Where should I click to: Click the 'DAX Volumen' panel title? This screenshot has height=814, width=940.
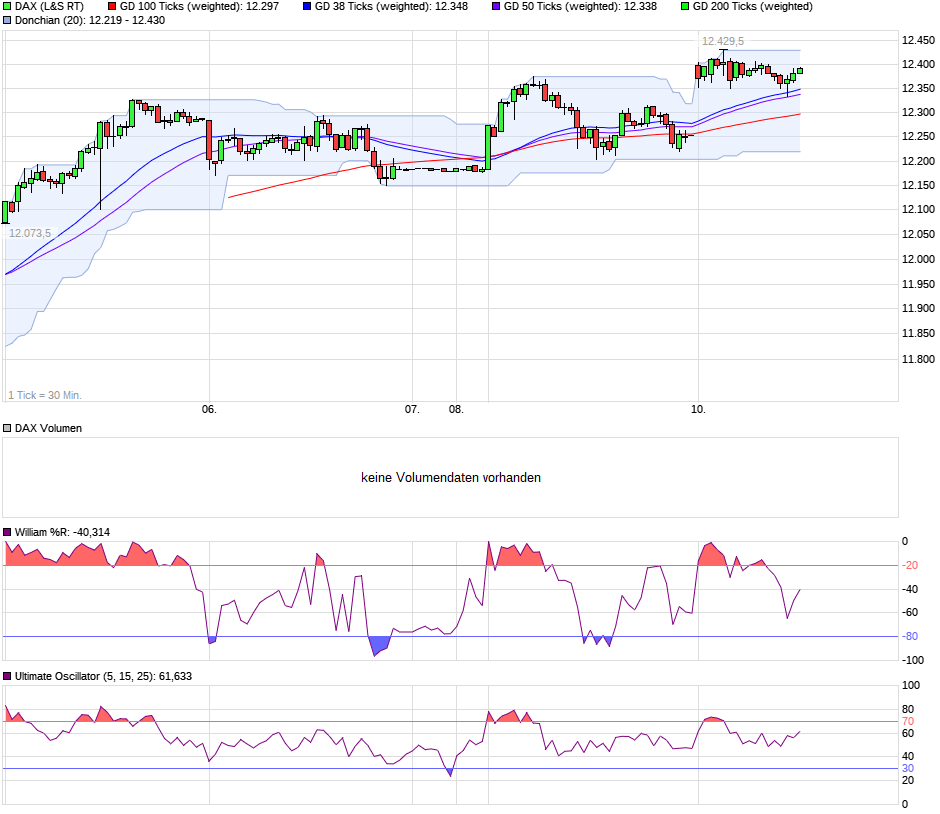[48, 428]
